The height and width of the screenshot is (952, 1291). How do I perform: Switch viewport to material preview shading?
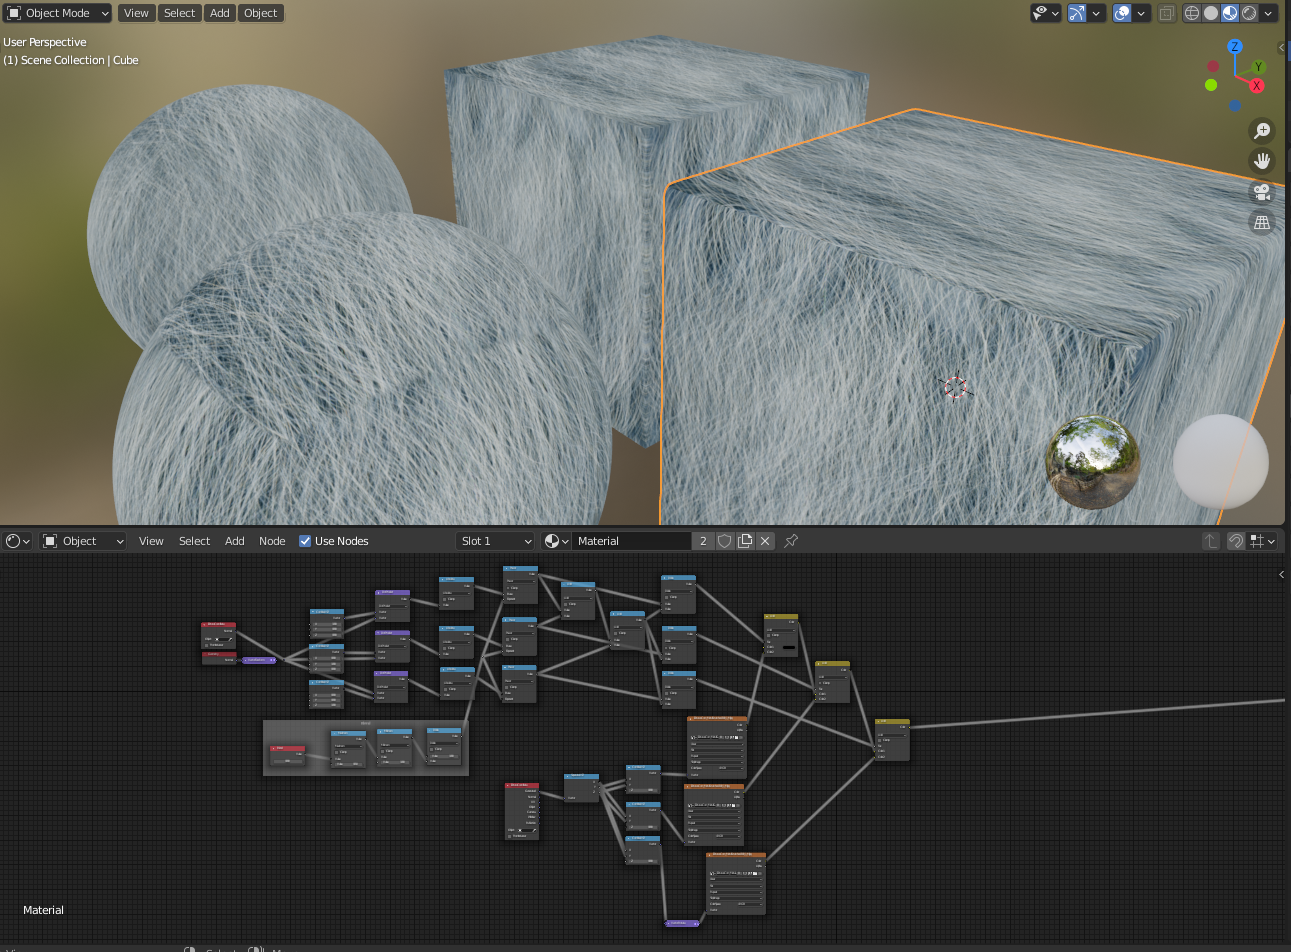click(1230, 13)
